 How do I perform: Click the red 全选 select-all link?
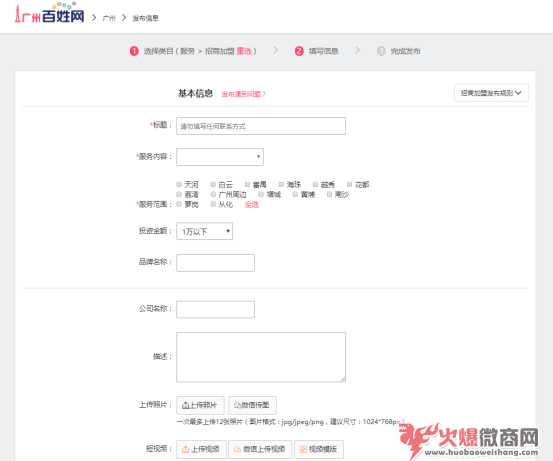pos(252,204)
